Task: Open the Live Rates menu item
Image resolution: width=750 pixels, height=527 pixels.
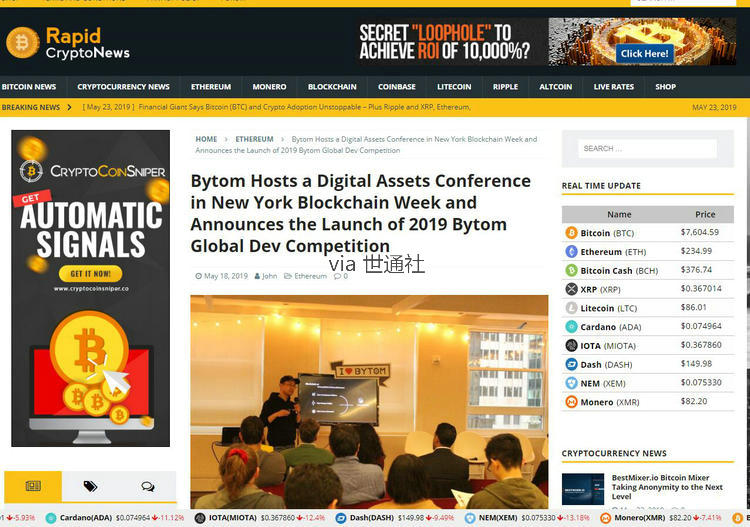Action: 613,87
